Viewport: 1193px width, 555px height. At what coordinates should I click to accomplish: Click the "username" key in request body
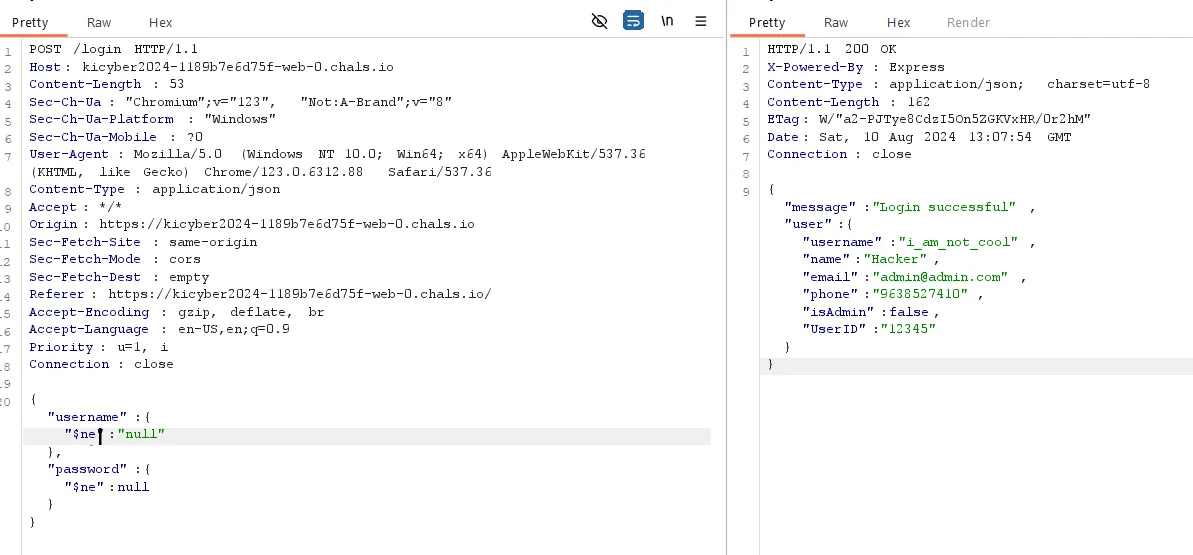[x=87, y=417]
